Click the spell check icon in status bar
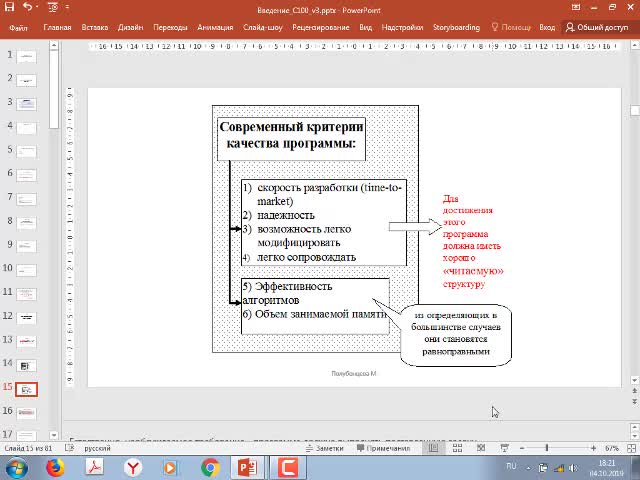640x480 pixels. click(69, 448)
